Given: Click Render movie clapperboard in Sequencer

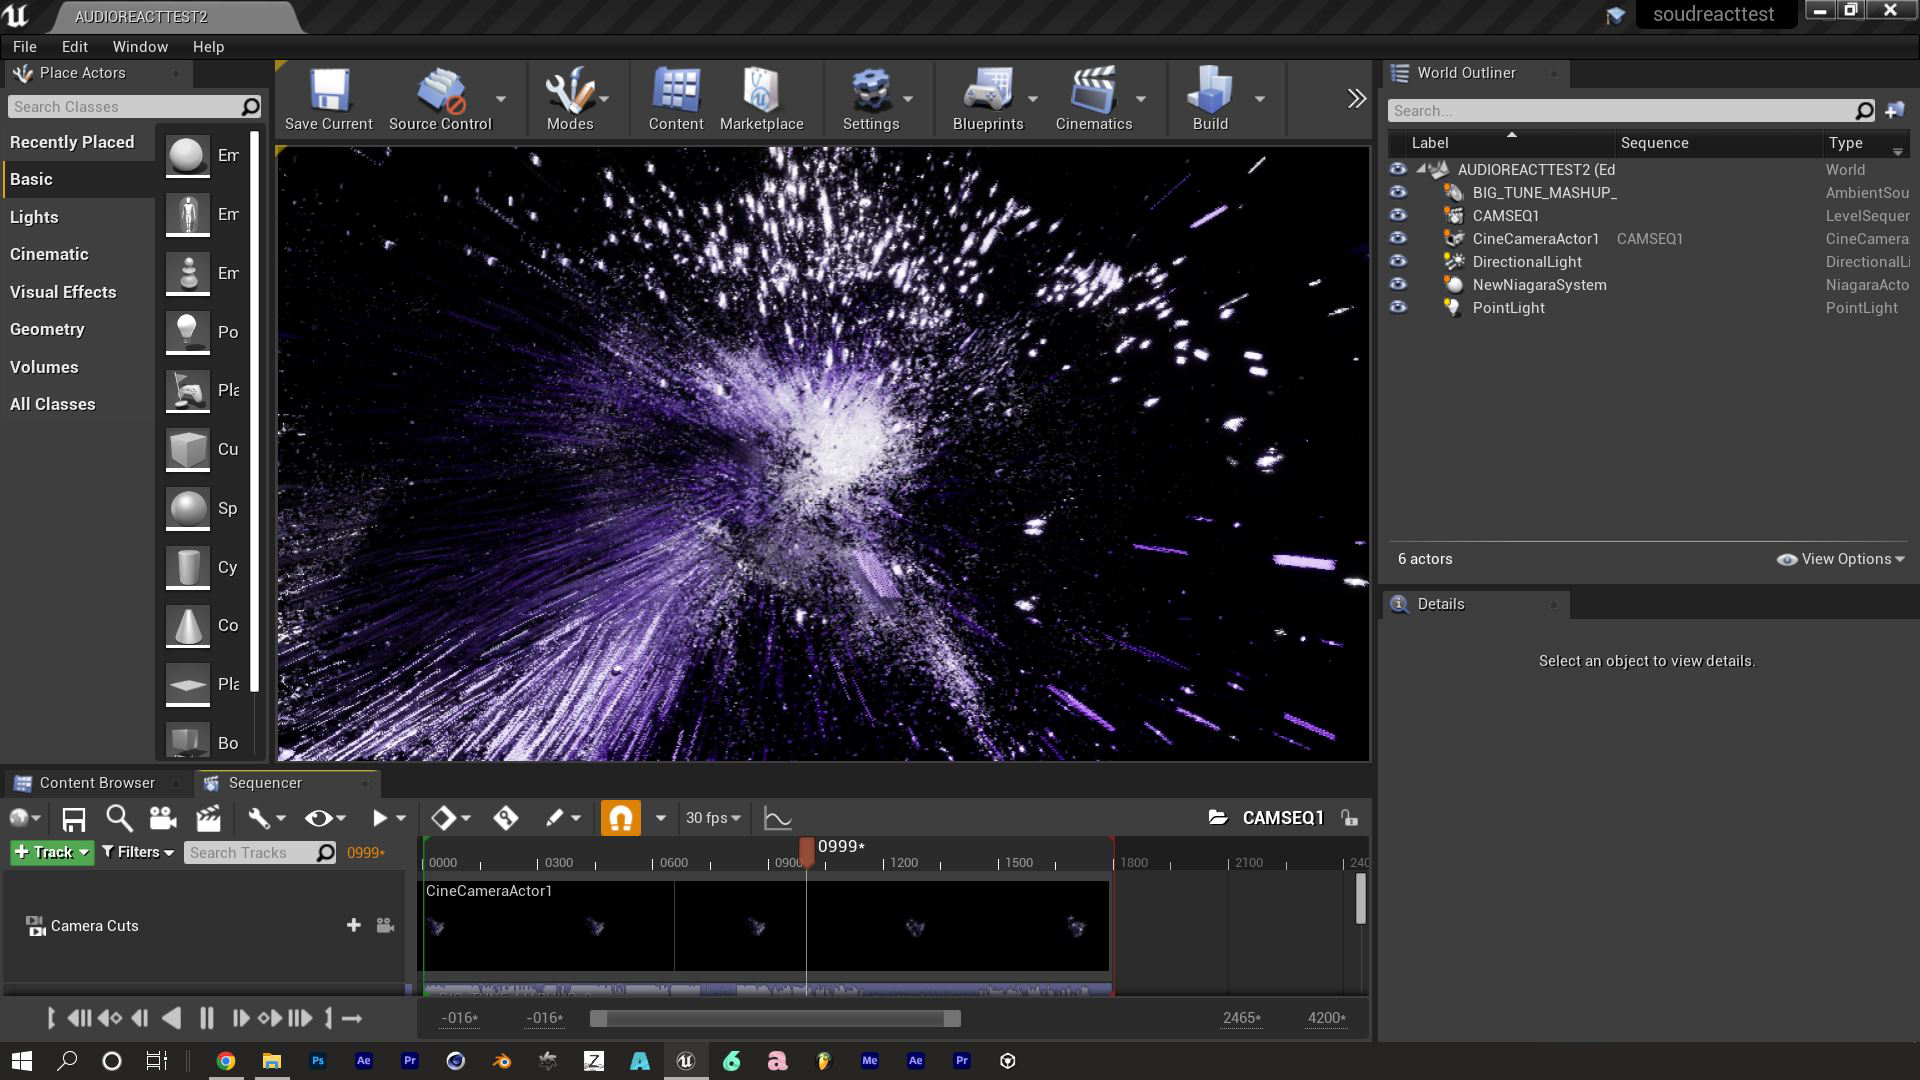Looking at the screenshot, I should coord(208,819).
